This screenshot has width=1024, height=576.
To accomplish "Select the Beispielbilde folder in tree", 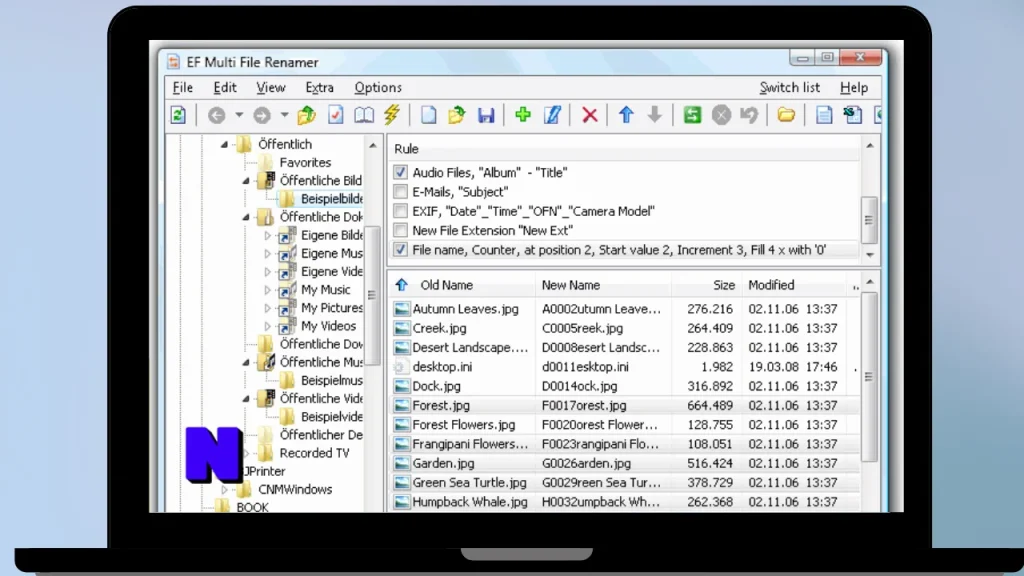I will tap(330, 199).
